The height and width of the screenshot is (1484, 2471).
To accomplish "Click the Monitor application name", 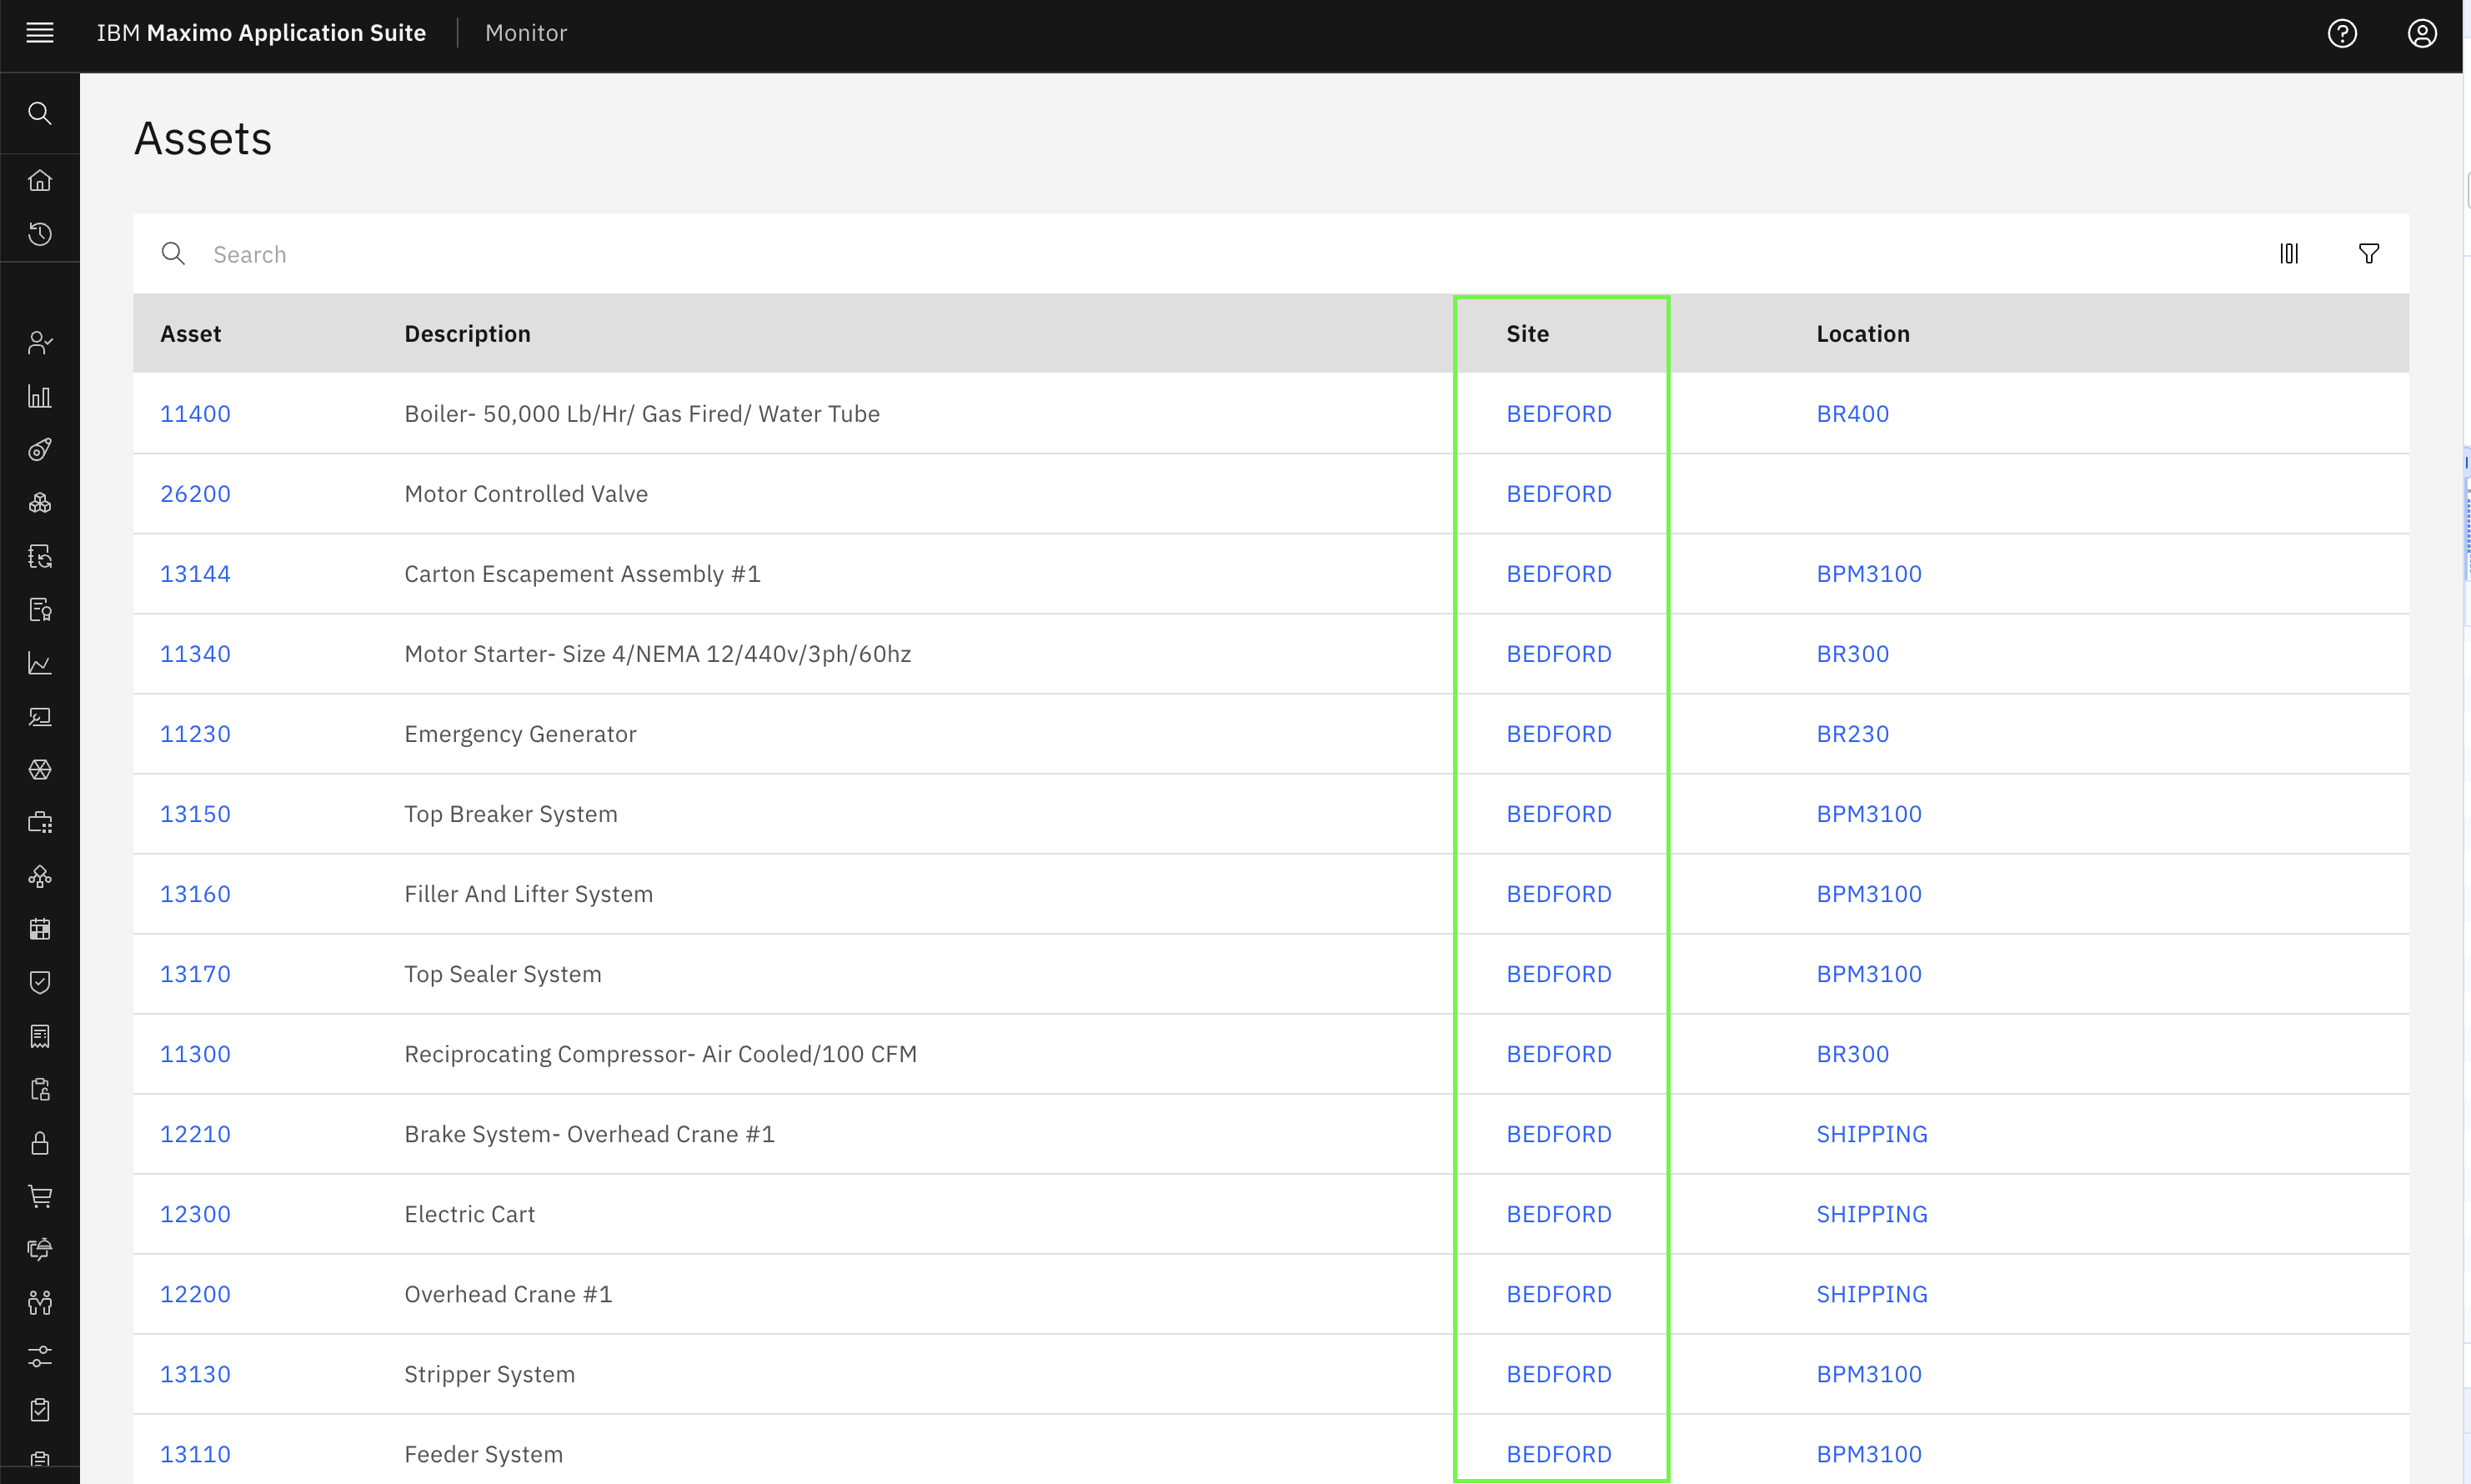I will (526, 33).
